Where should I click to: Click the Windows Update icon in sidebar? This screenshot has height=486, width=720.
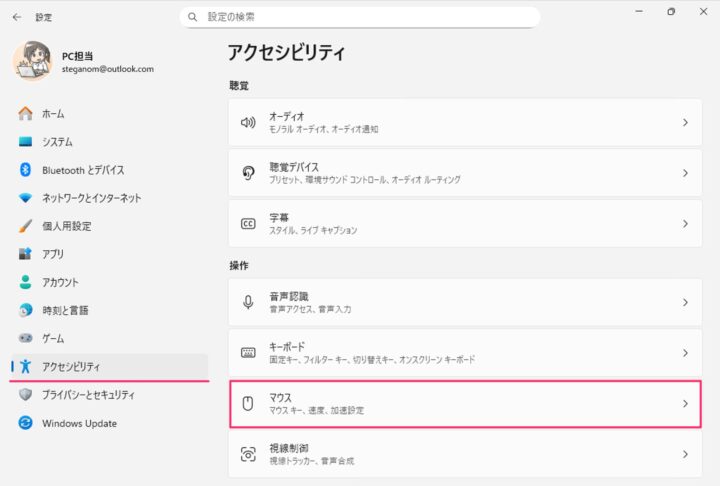(x=26, y=423)
